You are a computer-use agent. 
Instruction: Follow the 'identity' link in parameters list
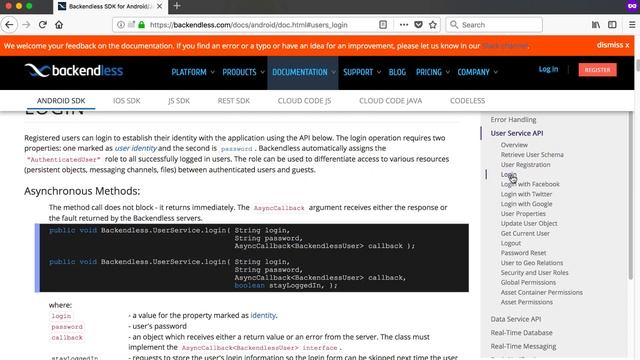pos(263,316)
